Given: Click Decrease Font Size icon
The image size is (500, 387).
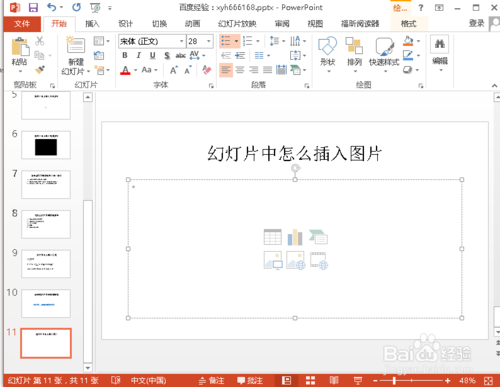Looking at the screenshot, I should (188, 70).
